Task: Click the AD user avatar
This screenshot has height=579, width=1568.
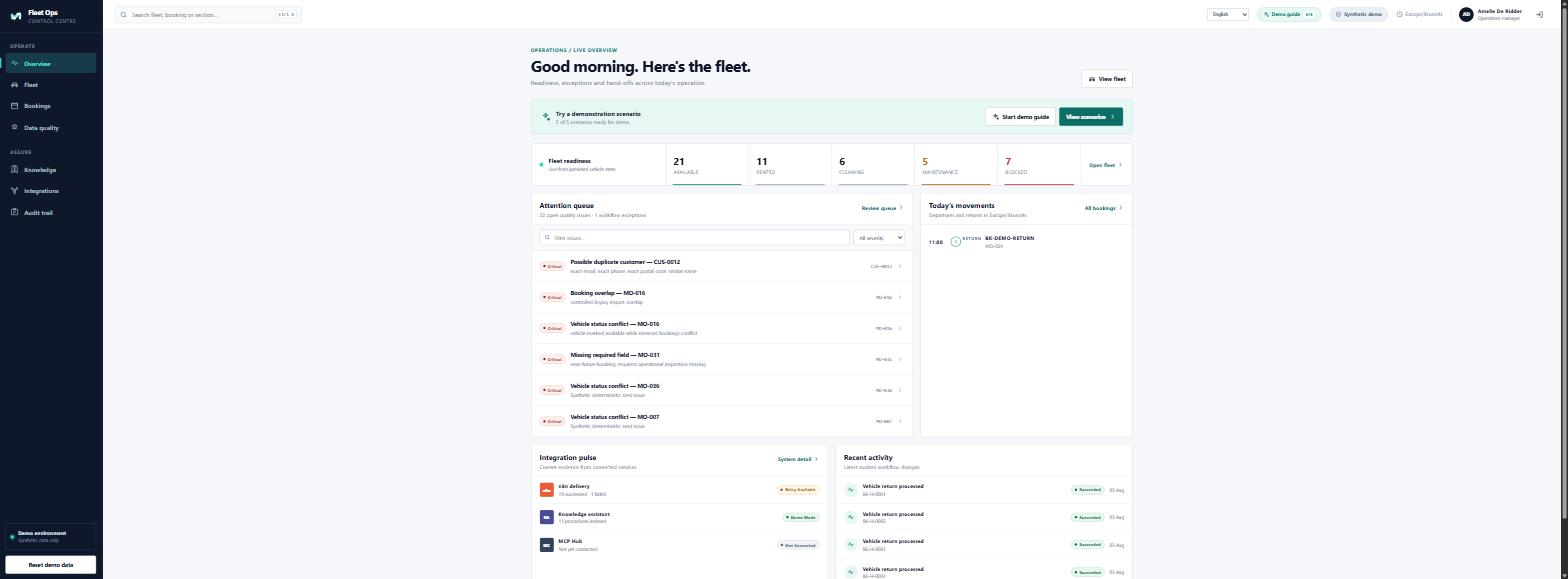Action: click(x=1466, y=14)
